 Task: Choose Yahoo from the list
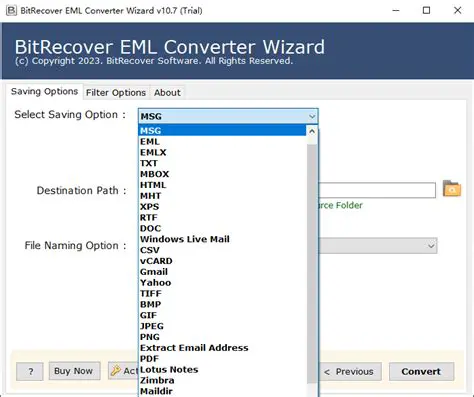(x=222, y=283)
